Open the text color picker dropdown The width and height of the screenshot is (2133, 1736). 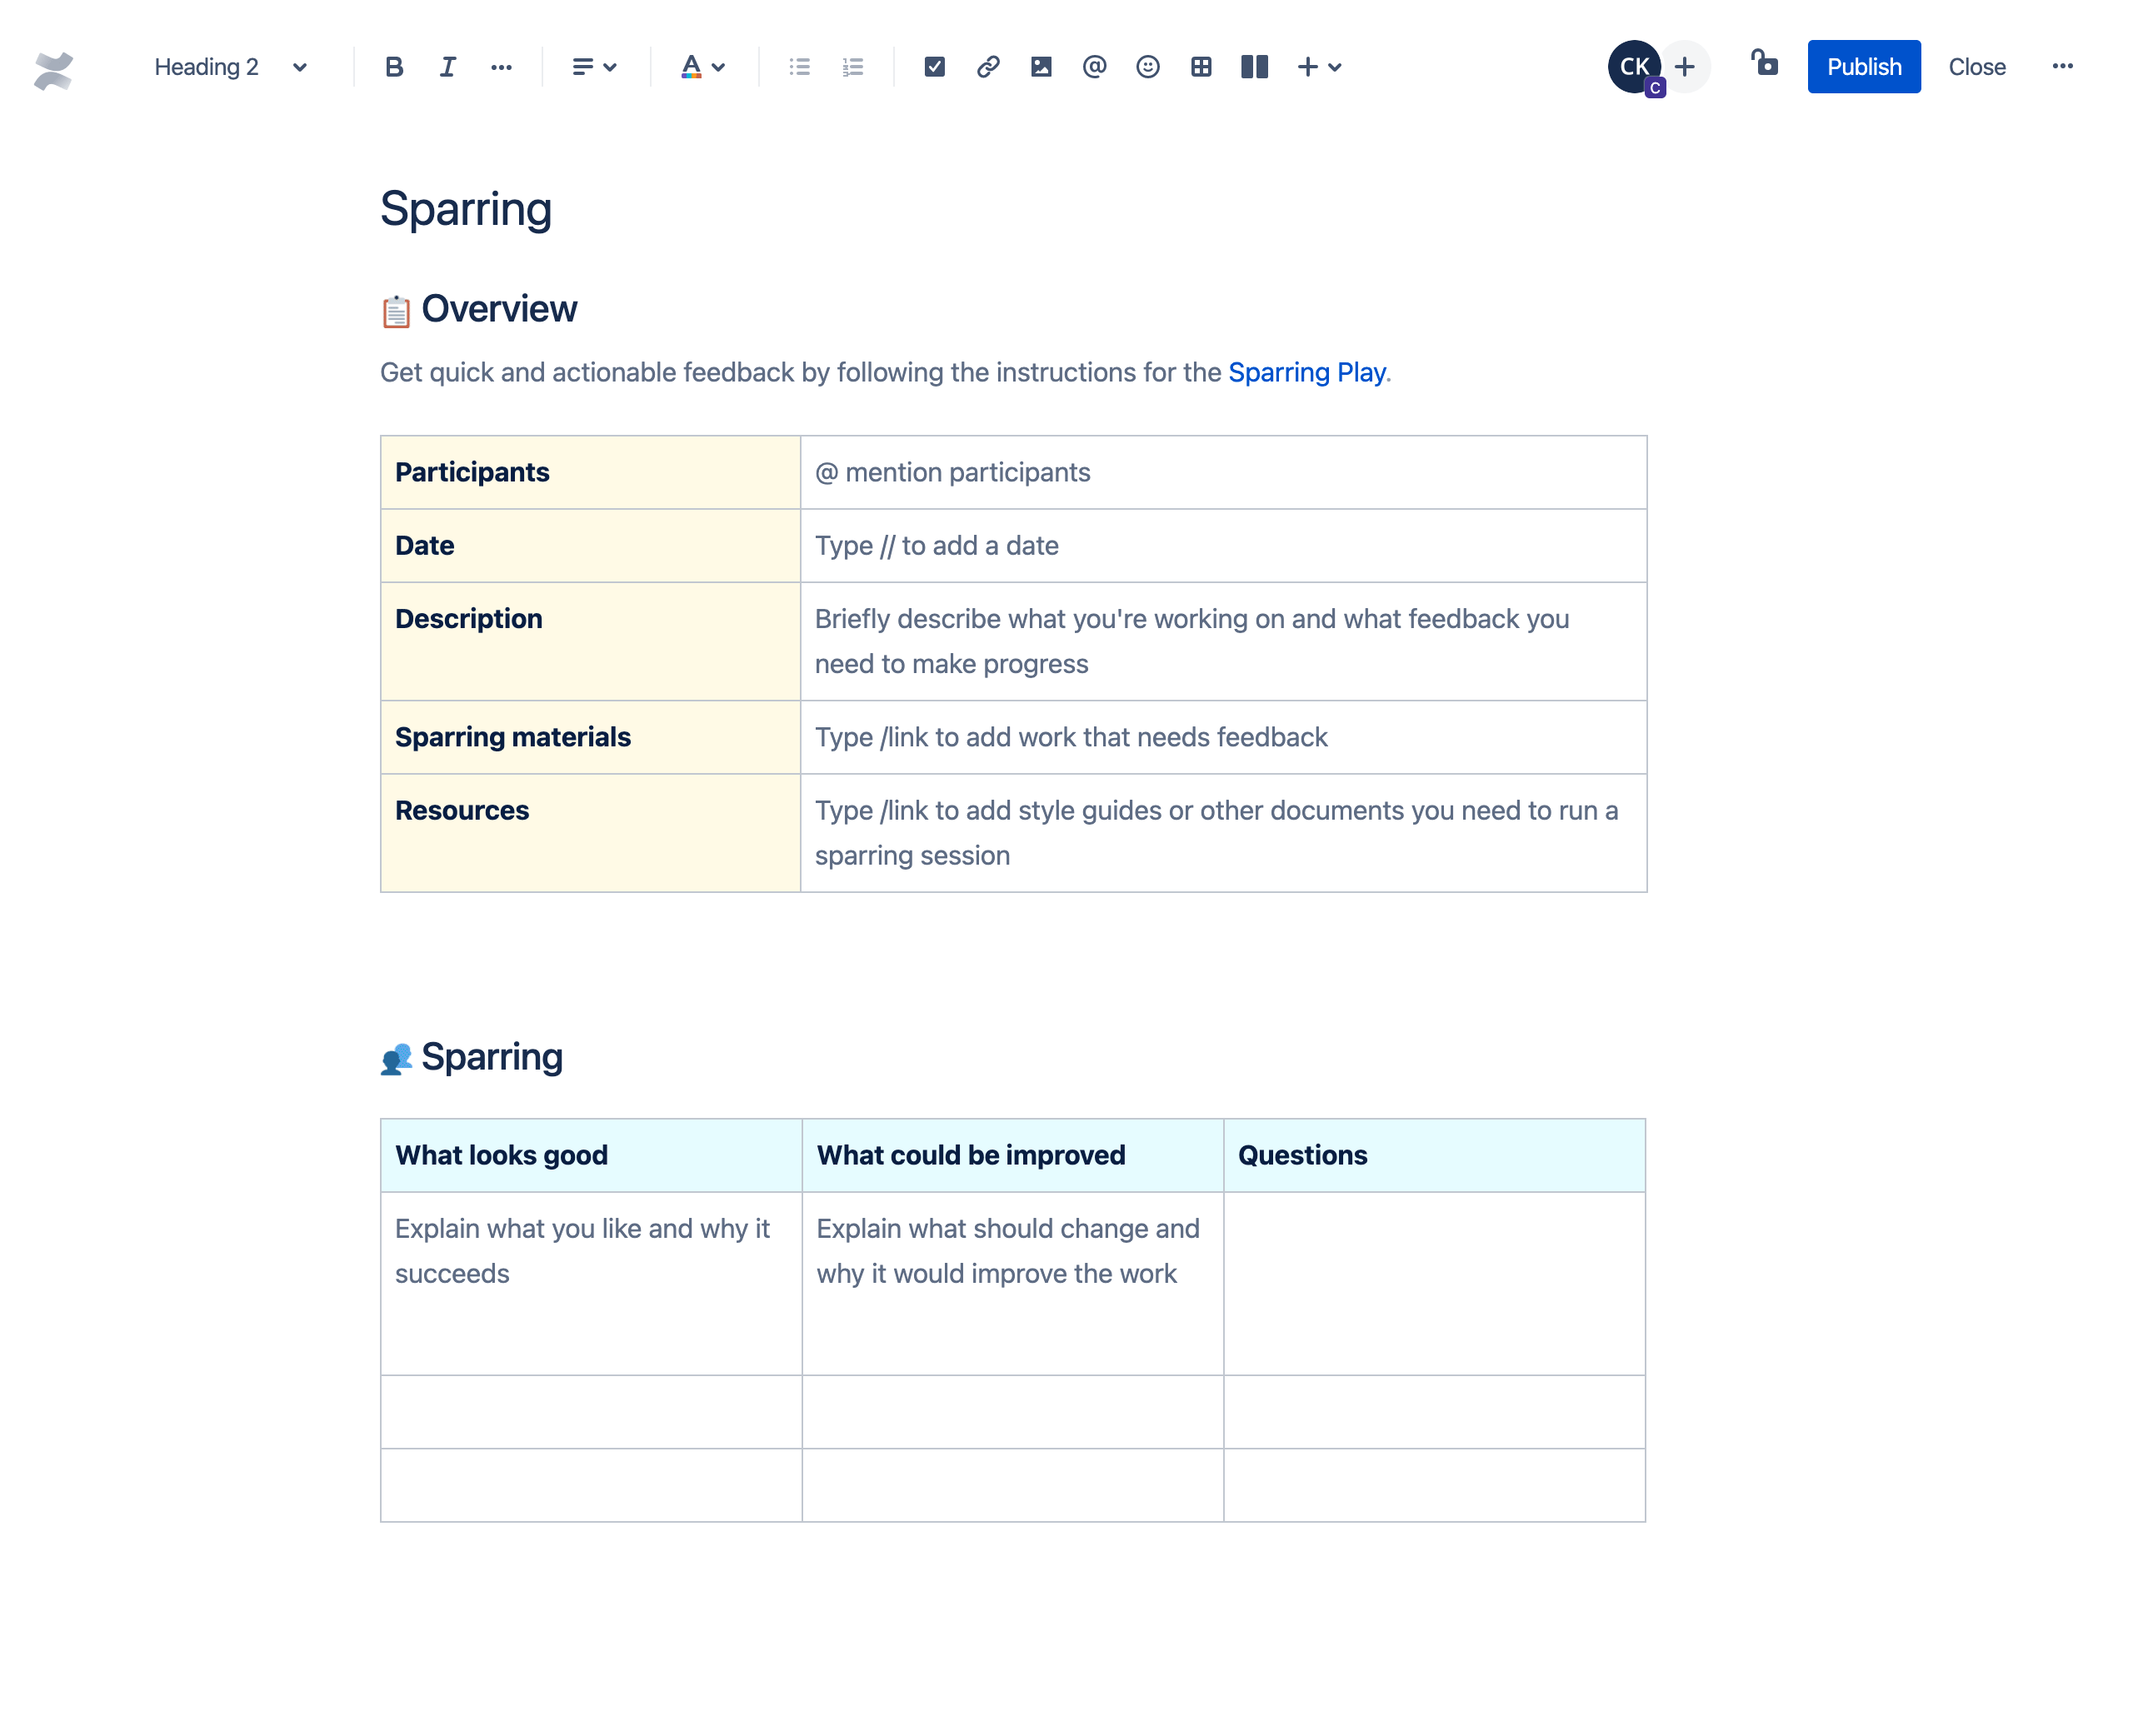[x=719, y=66]
